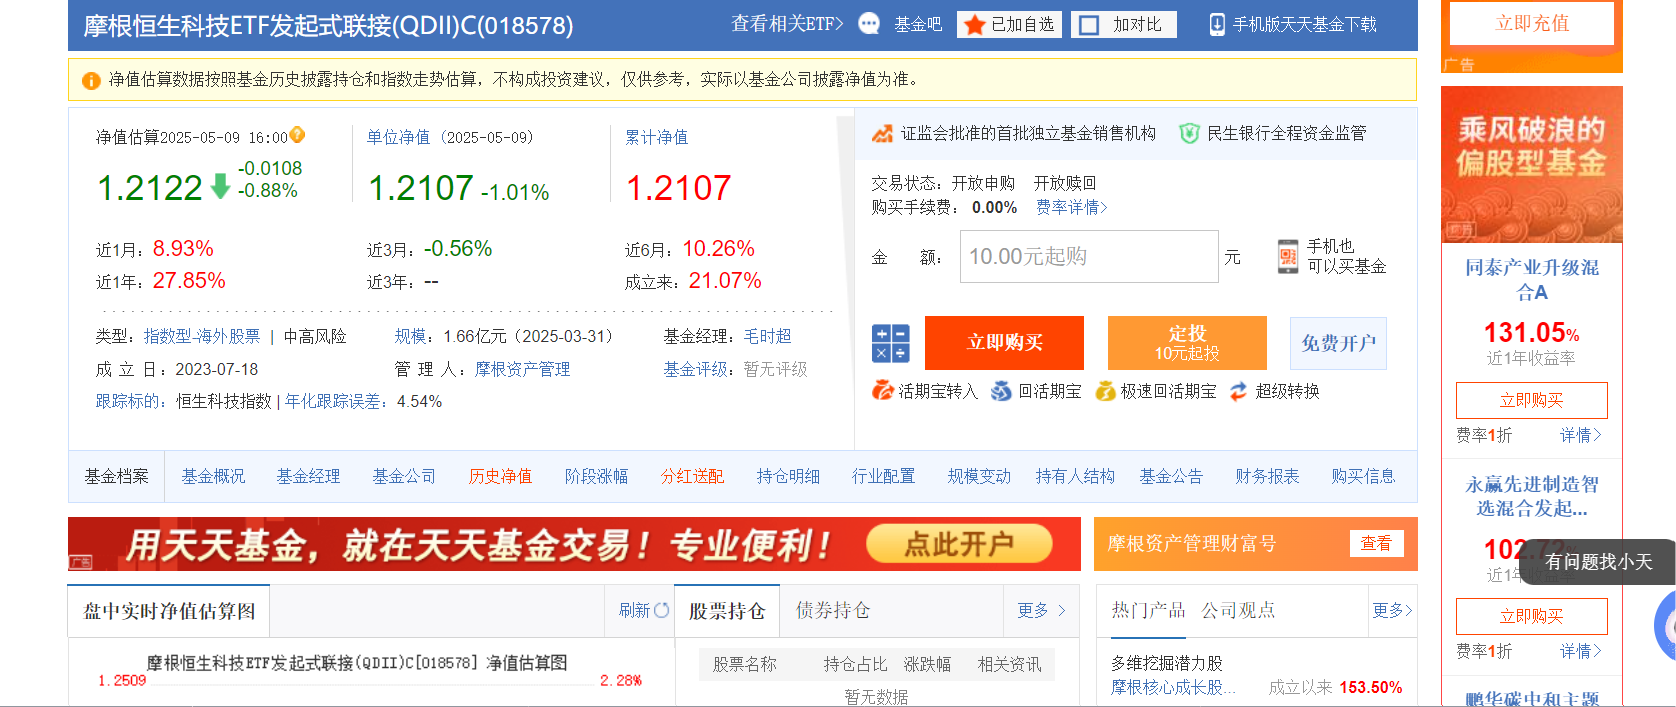The width and height of the screenshot is (1676, 707).
Task: Click the refresh circle icon next to 刷新
Action: (x=661, y=610)
